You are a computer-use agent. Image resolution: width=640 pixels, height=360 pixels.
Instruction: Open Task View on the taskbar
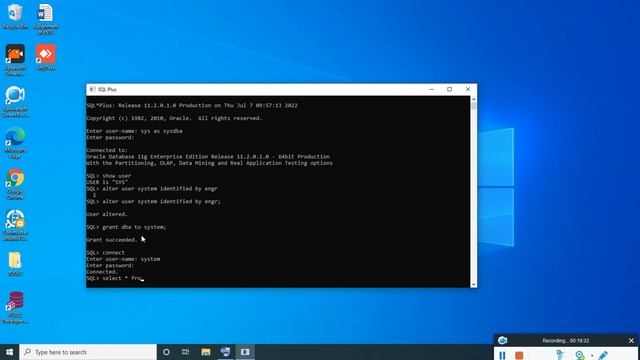coord(186,352)
